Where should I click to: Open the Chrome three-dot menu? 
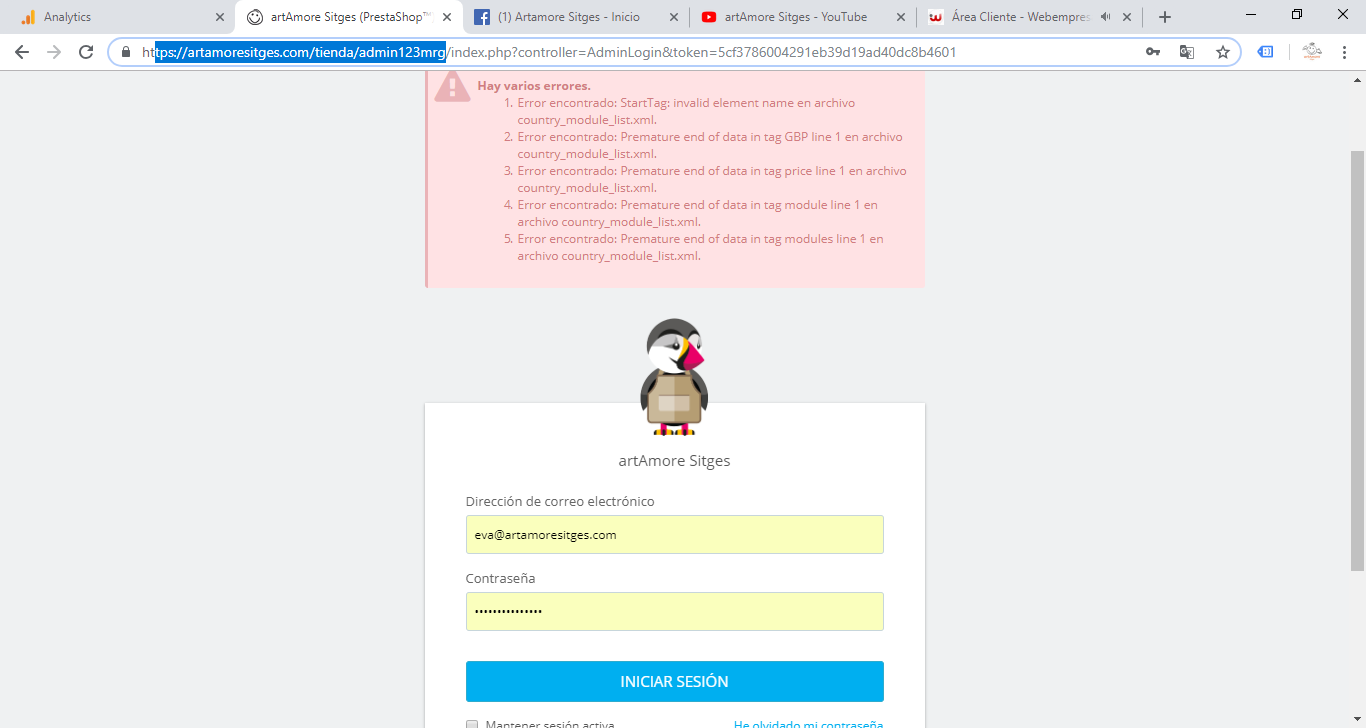(x=1344, y=52)
